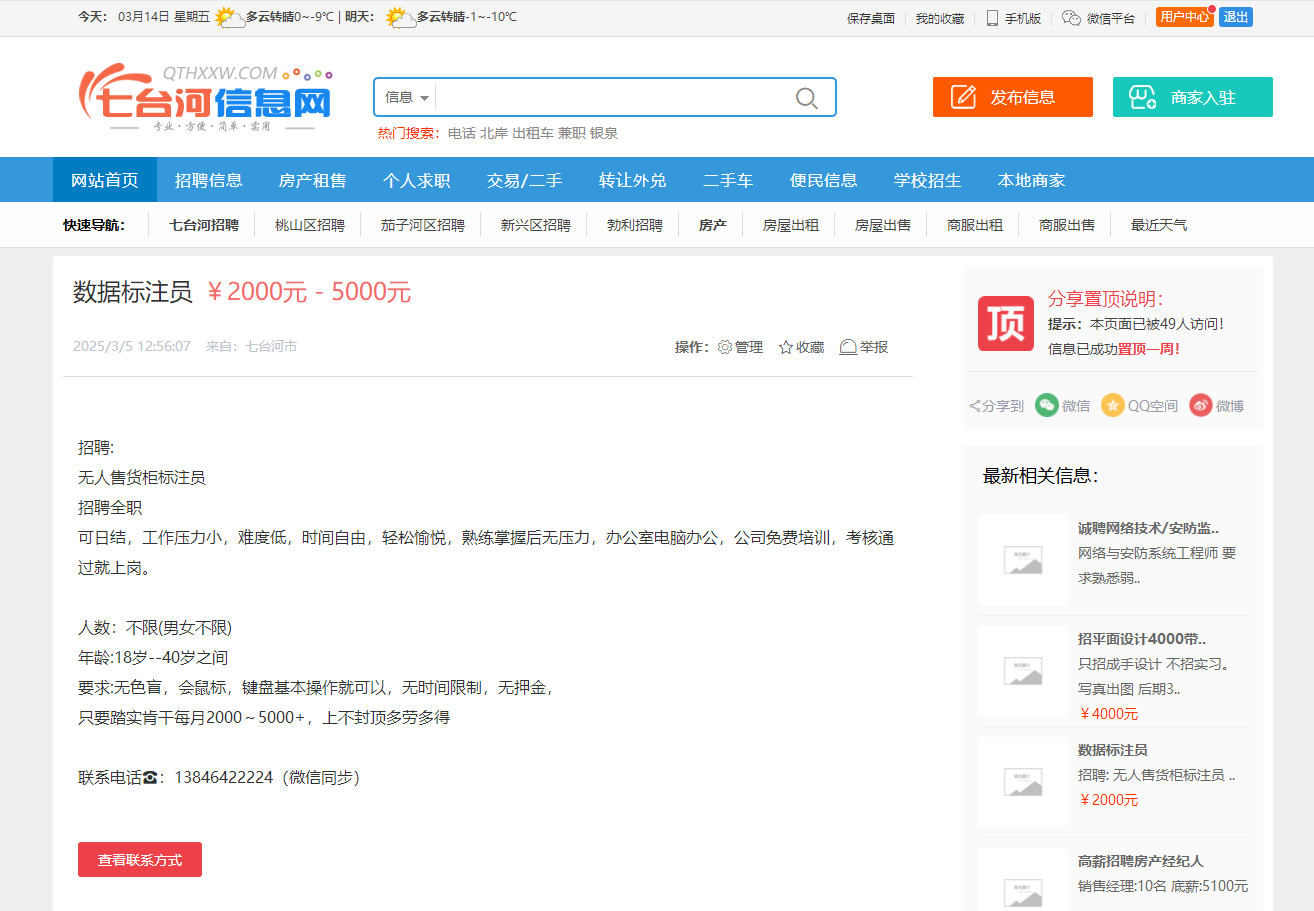Click the 收藏 star icon
The height and width of the screenshot is (911, 1314).
point(786,347)
